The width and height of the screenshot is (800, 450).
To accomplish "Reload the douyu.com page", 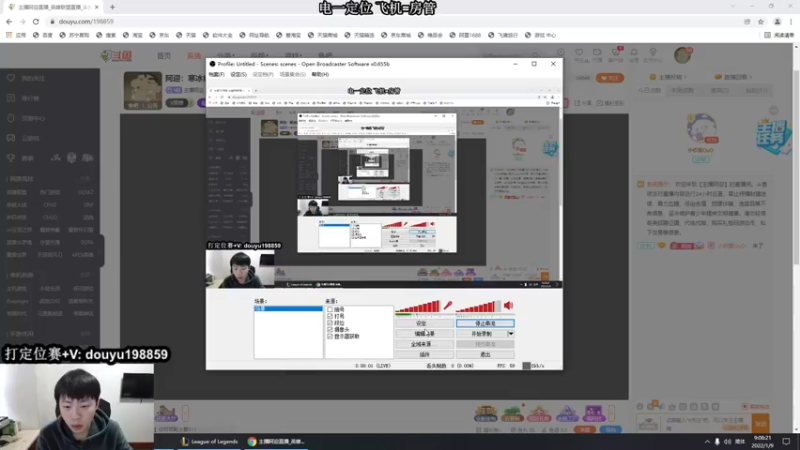I will (x=36, y=21).
